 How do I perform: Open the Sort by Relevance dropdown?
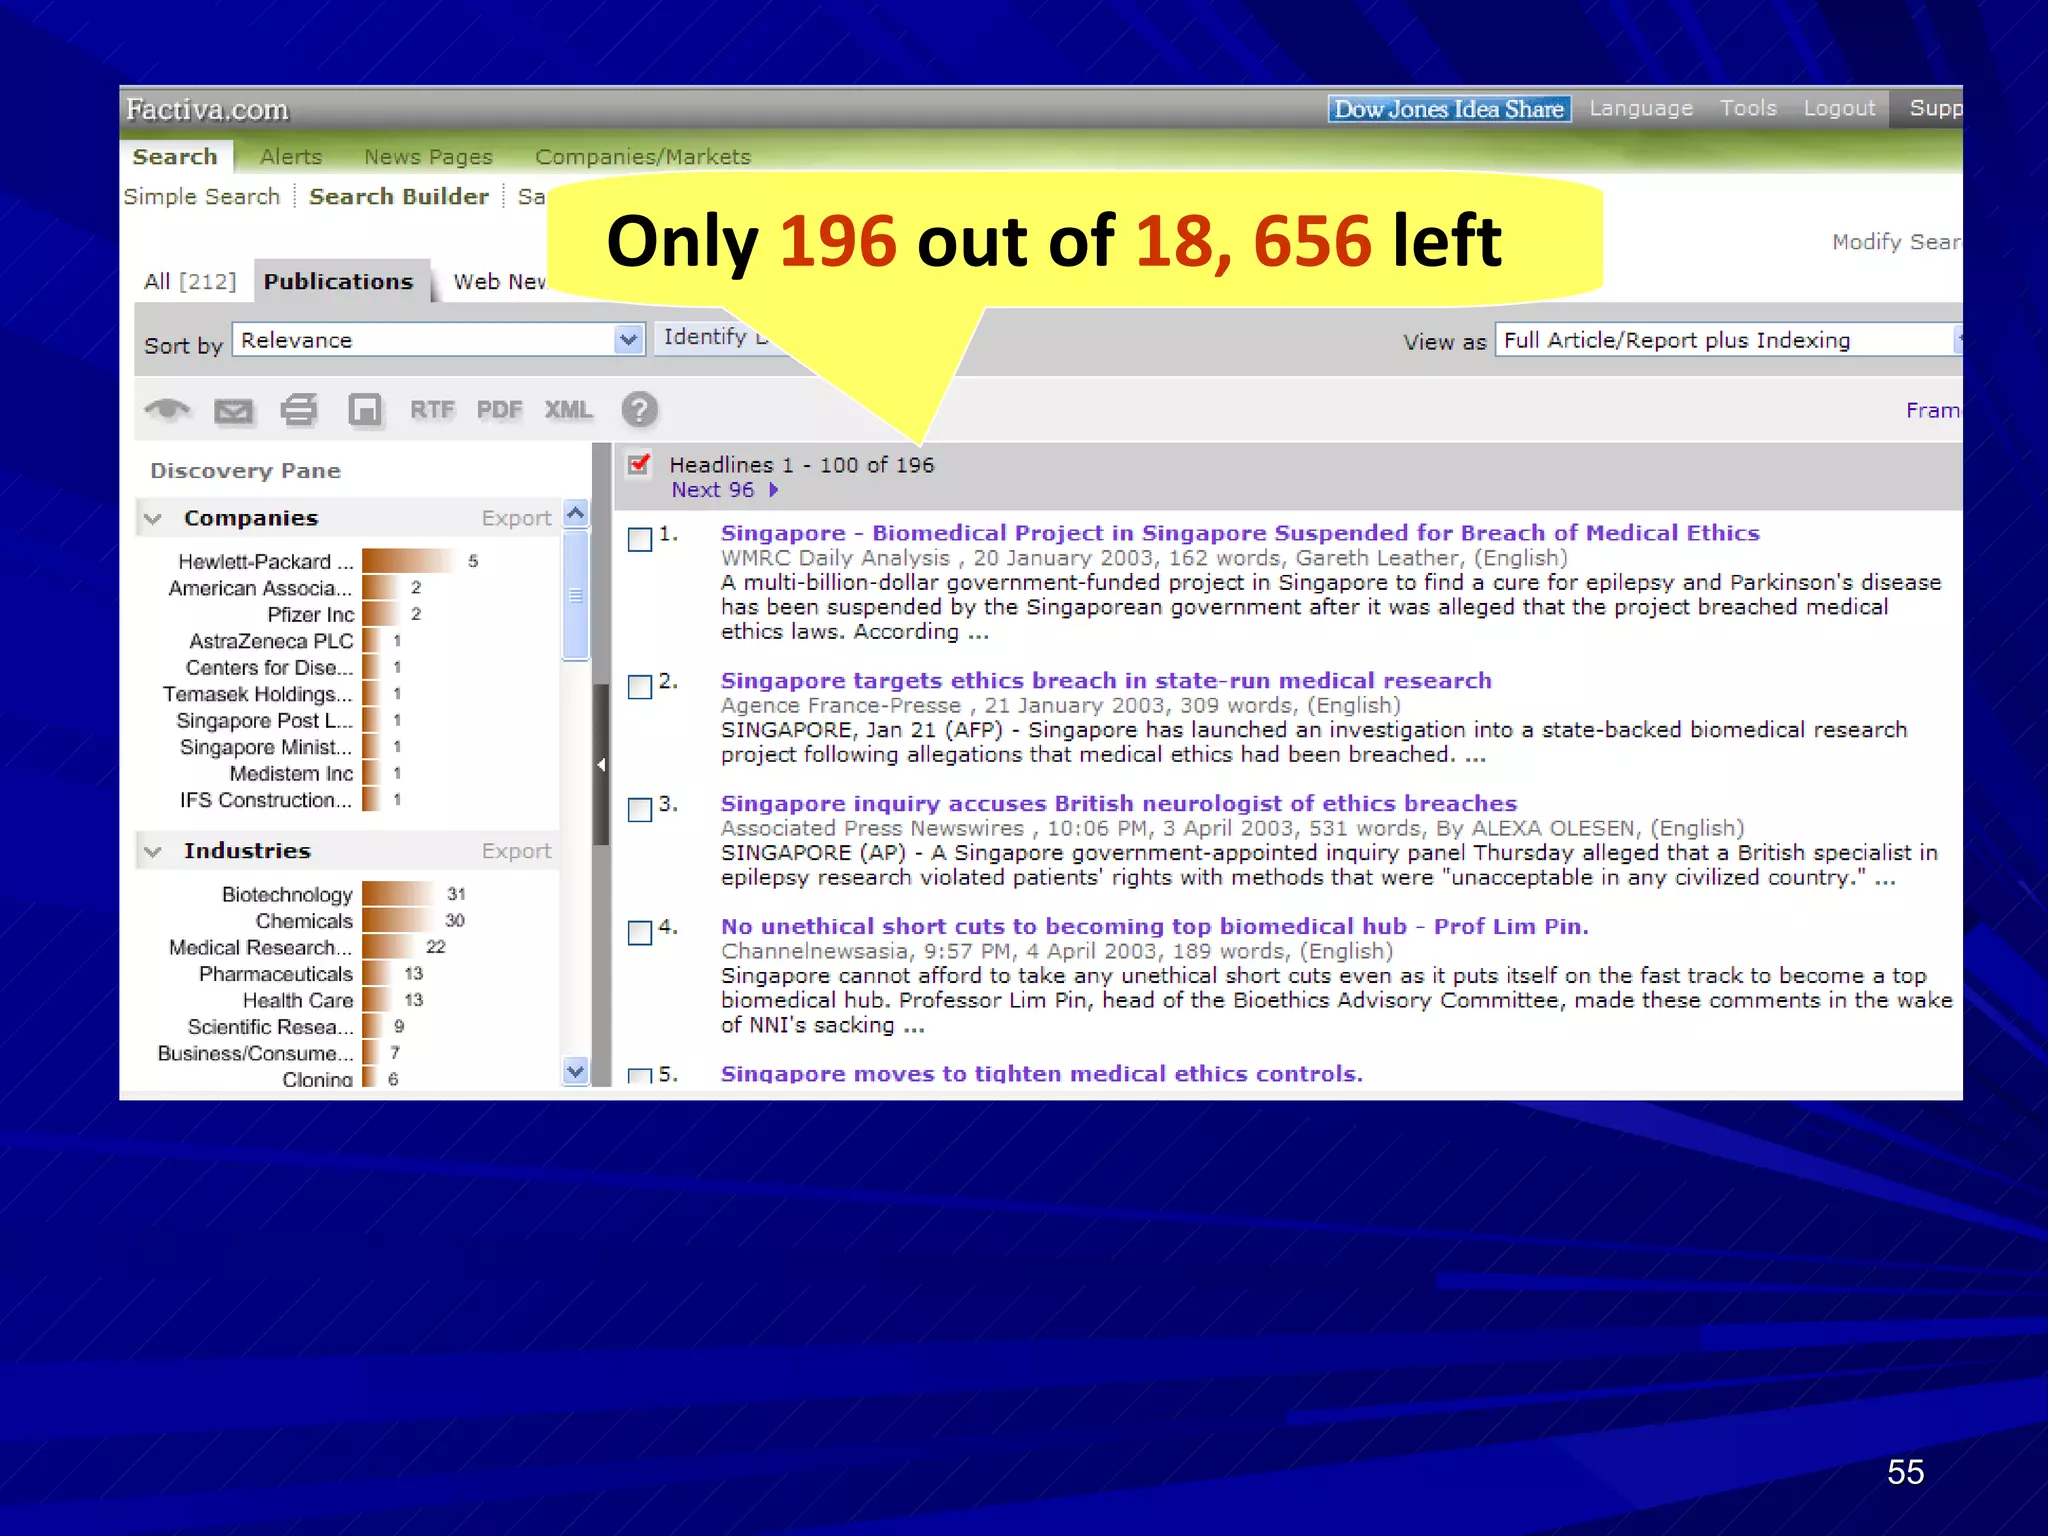(x=627, y=340)
